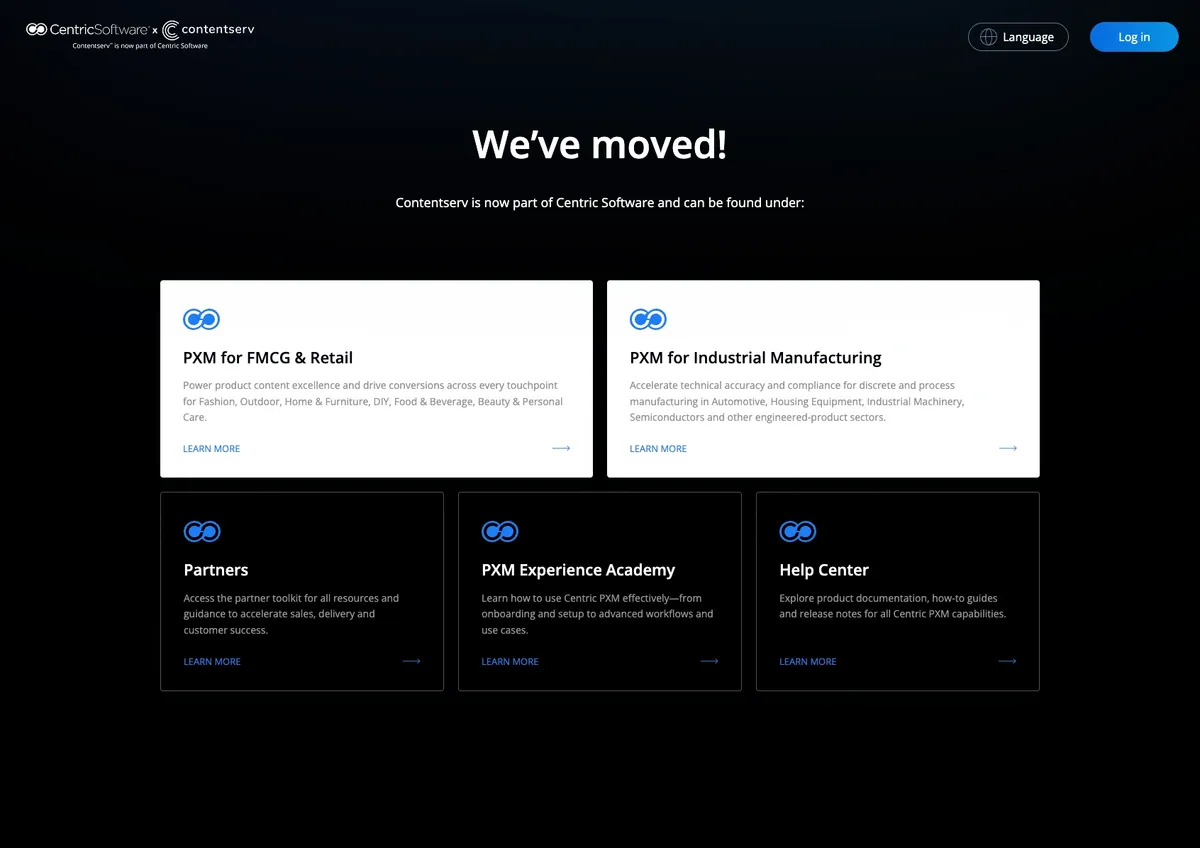1200x848 pixels.
Task: Click the infinity icon on Industrial Manufacturing card
Action: [648, 320]
